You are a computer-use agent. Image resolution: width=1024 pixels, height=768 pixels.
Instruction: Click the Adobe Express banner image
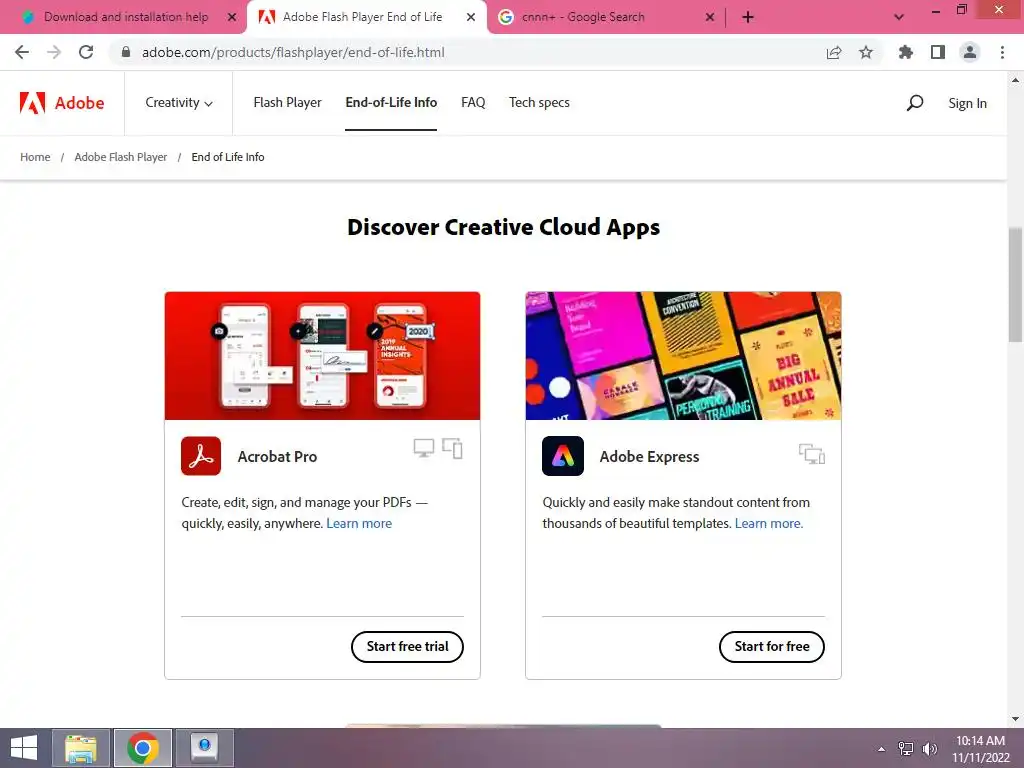683,356
